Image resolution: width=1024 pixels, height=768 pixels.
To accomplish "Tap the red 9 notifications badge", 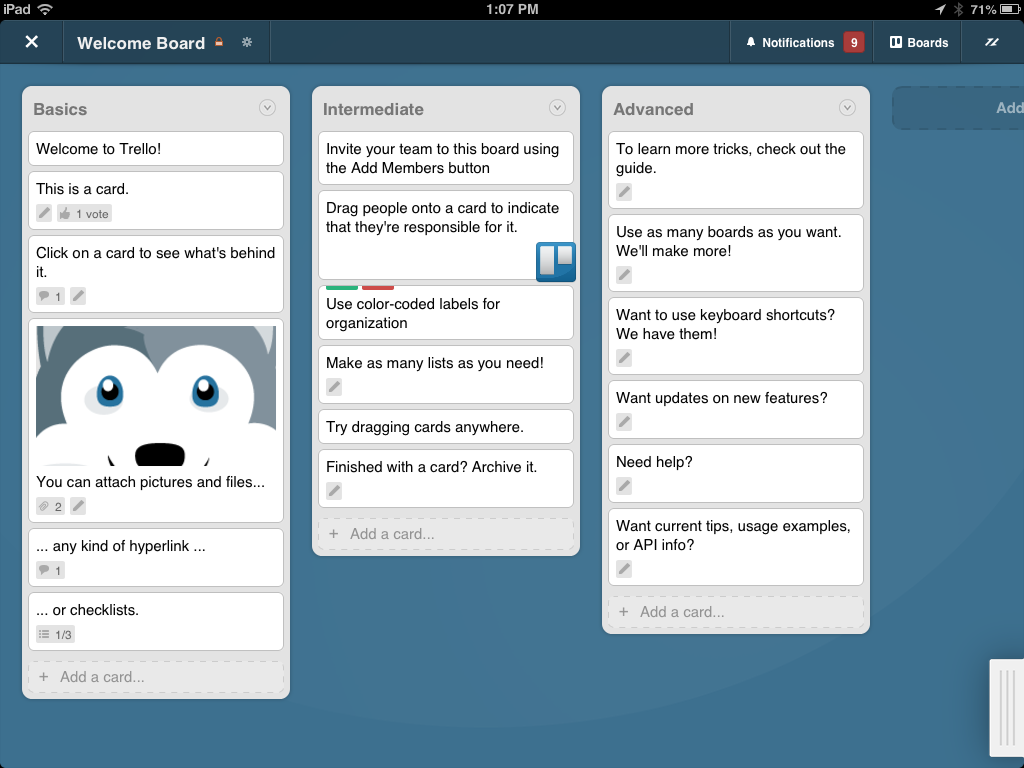I will [854, 42].
